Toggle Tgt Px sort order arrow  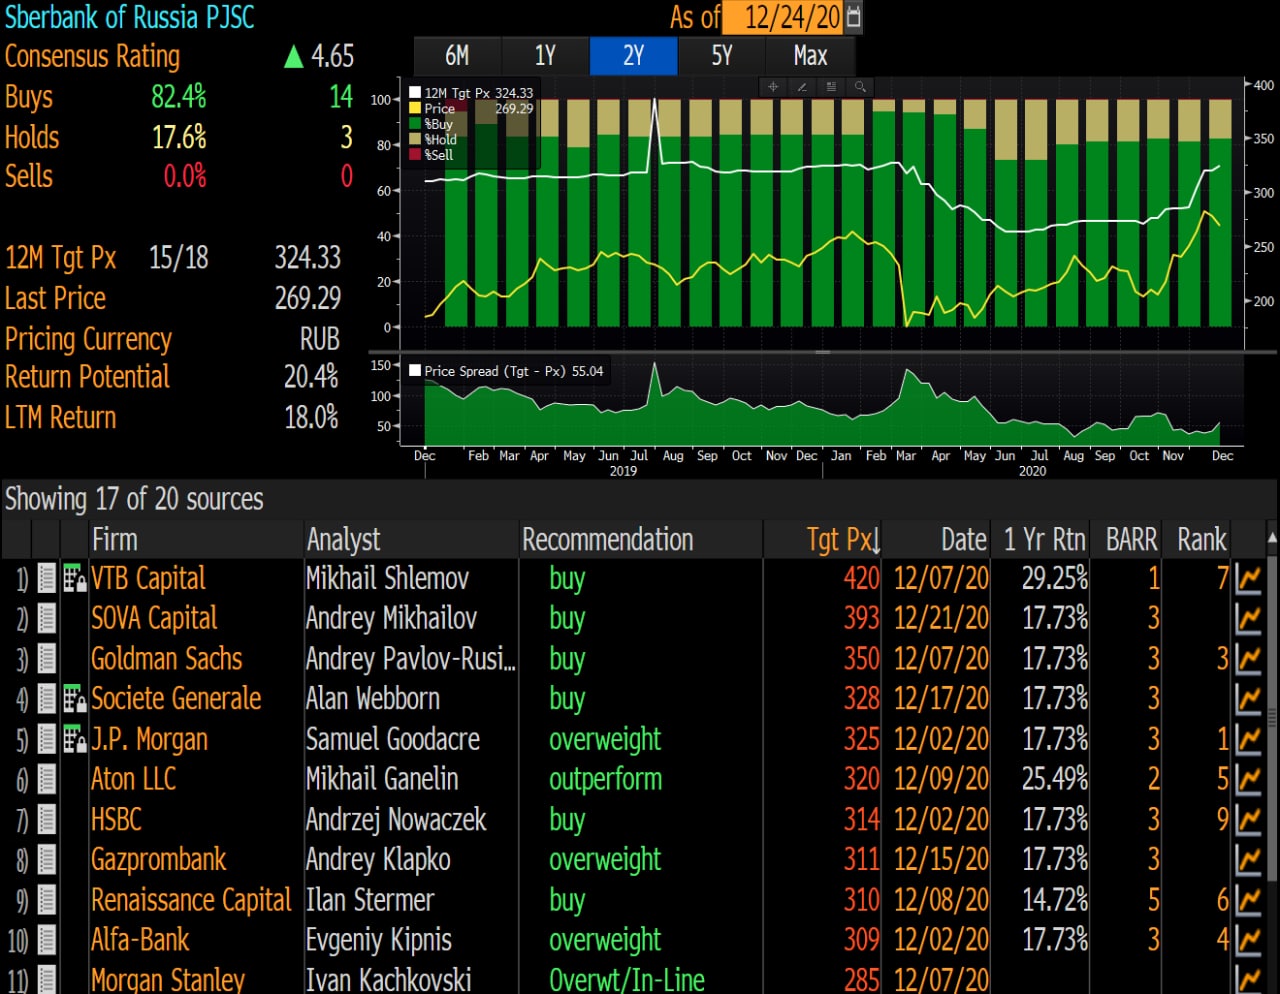(x=876, y=542)
